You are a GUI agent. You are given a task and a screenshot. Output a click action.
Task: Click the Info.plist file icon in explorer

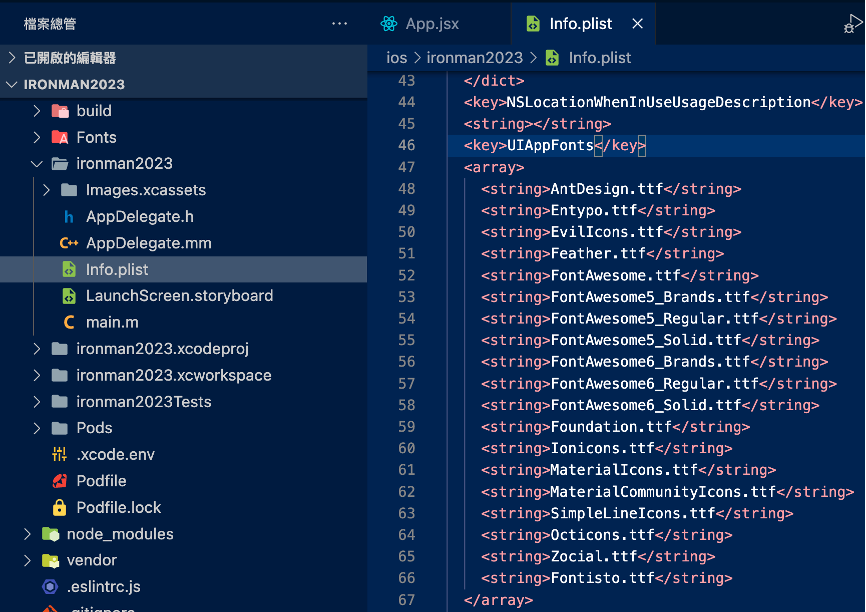(x=68, y=270)
